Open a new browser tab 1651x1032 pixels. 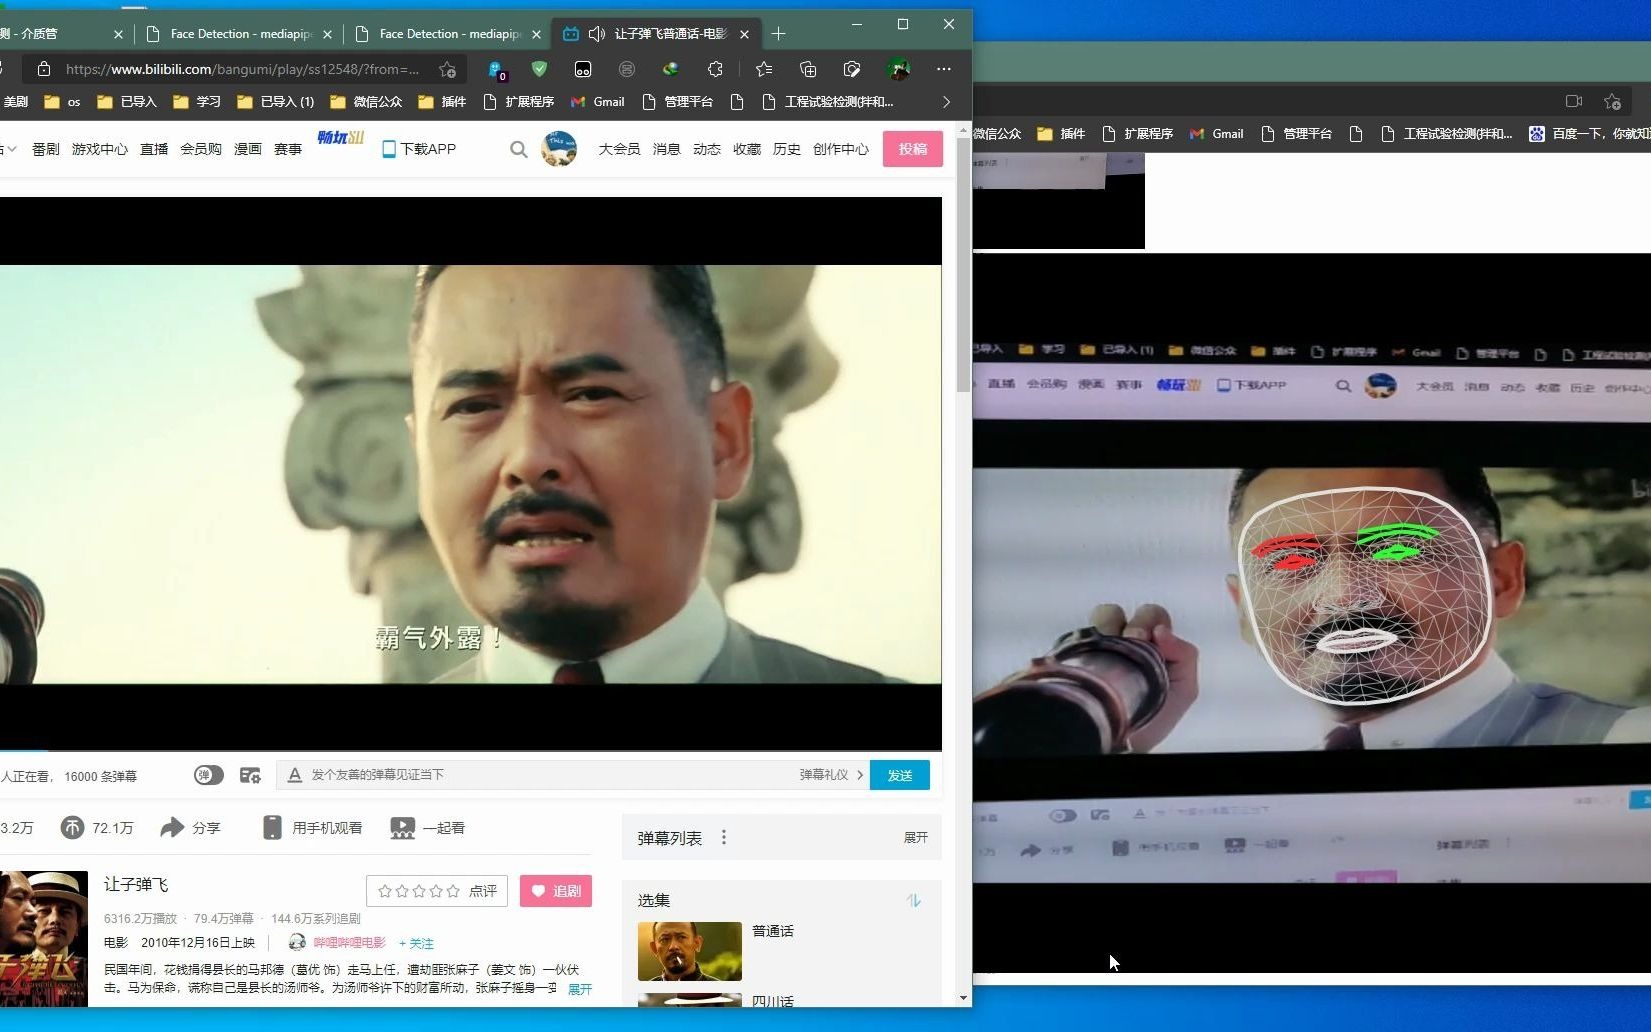pyautogui.click(x=778, y=34)
